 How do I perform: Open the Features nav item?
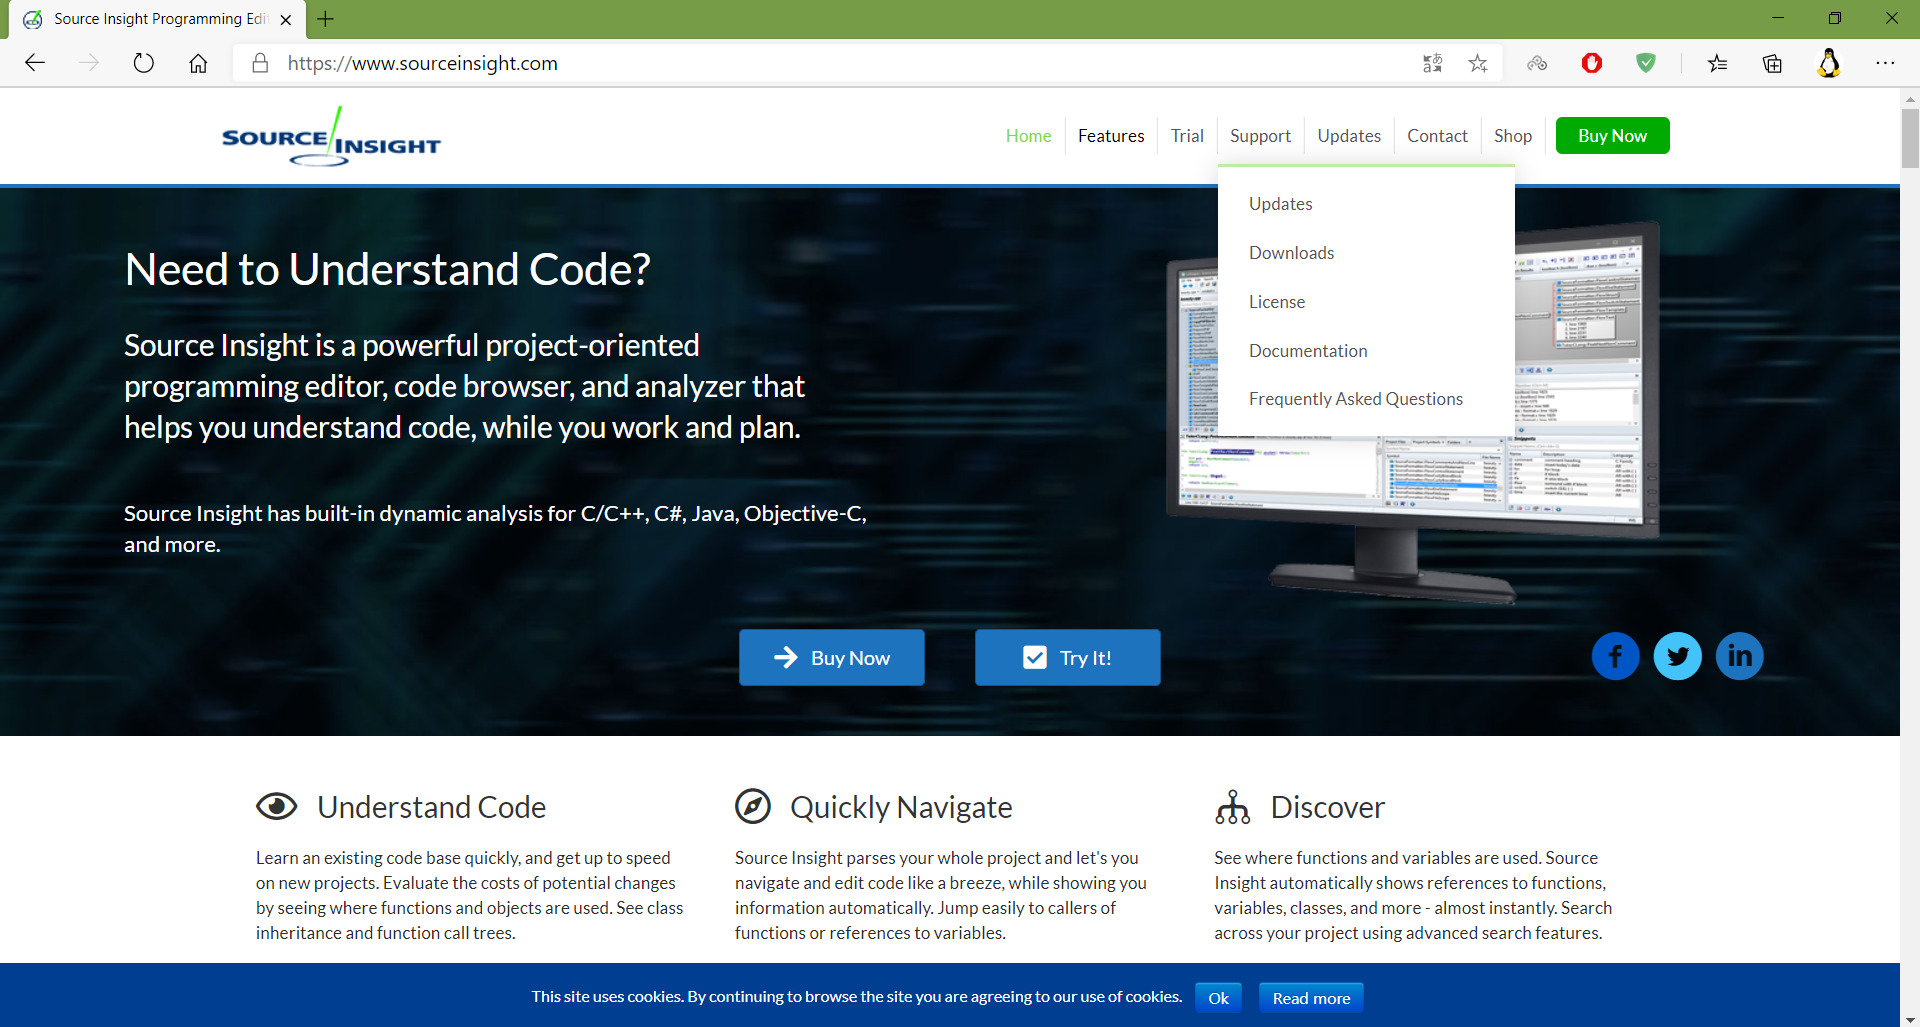point(1111,136)
